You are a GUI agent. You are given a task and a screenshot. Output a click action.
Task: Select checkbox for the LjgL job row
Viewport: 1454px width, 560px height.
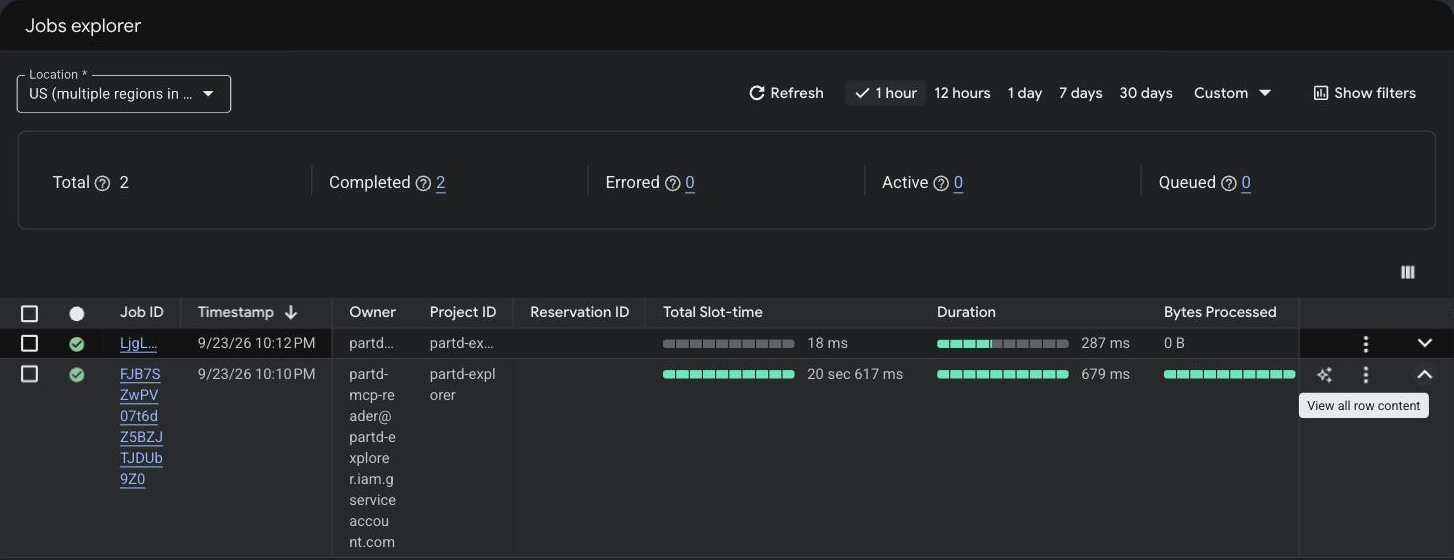pos(30,343)
